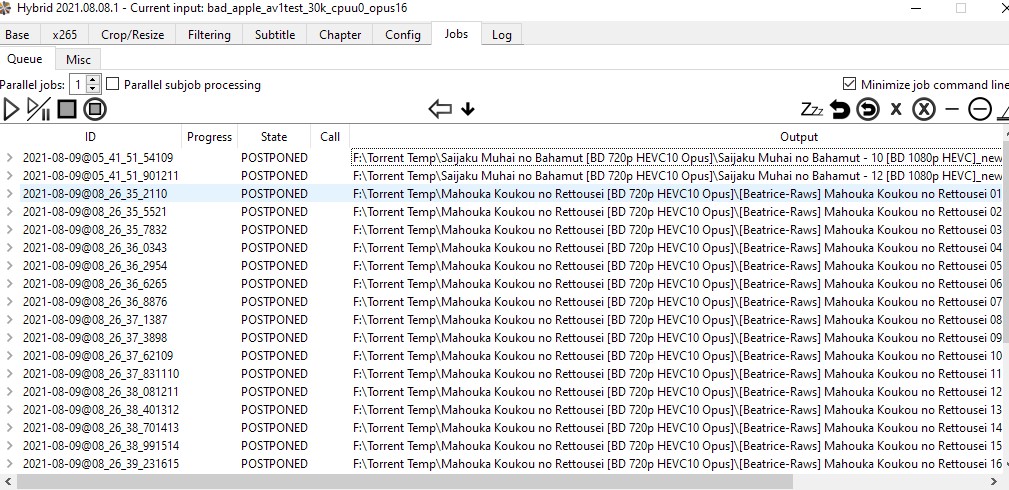Click the circled undo arrow icon
Screen dimensions: 1009x490
coord(868,109)
